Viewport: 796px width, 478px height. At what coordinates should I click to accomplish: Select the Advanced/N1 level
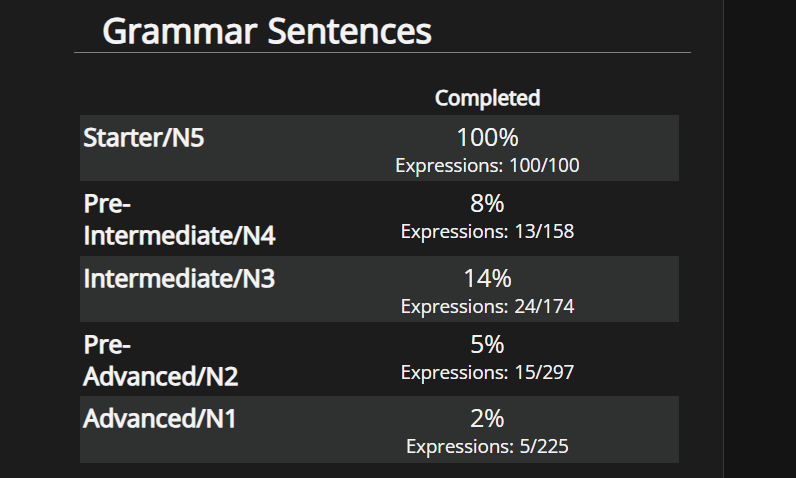160,418
